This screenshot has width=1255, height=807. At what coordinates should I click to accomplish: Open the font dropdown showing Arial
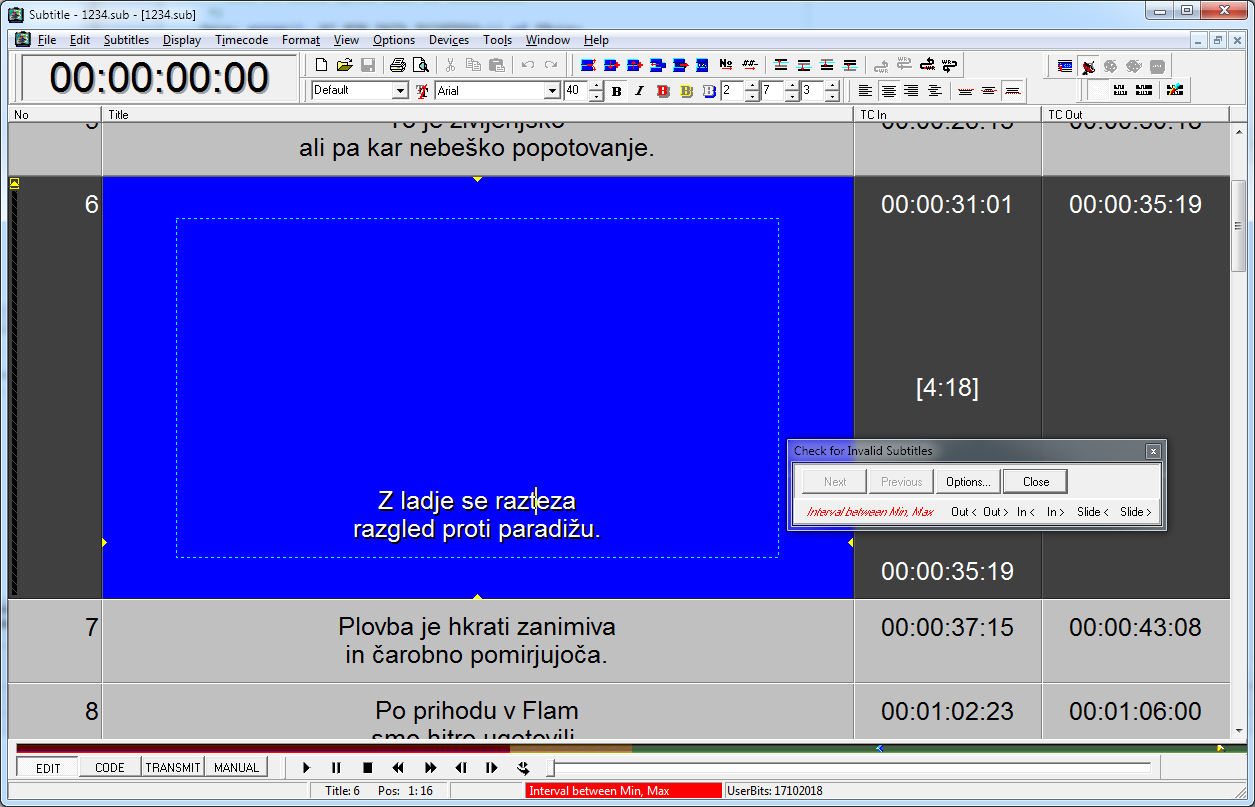[552, 91]
